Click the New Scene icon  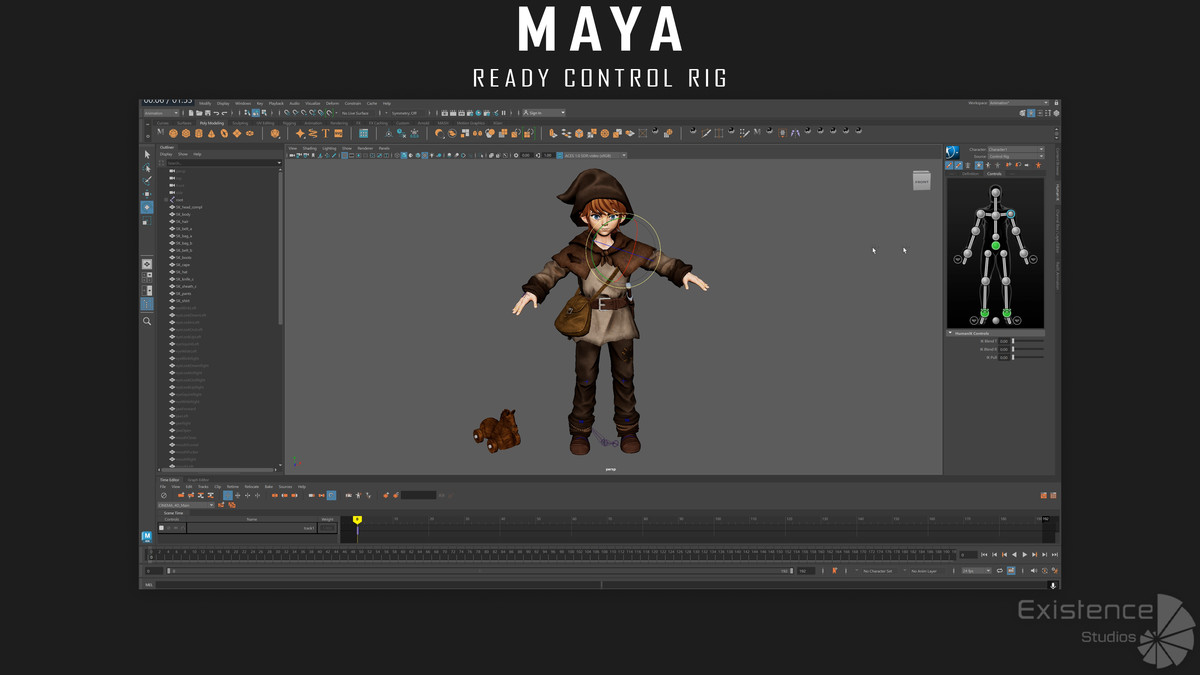pyautogui.click(x=191, y=113)
